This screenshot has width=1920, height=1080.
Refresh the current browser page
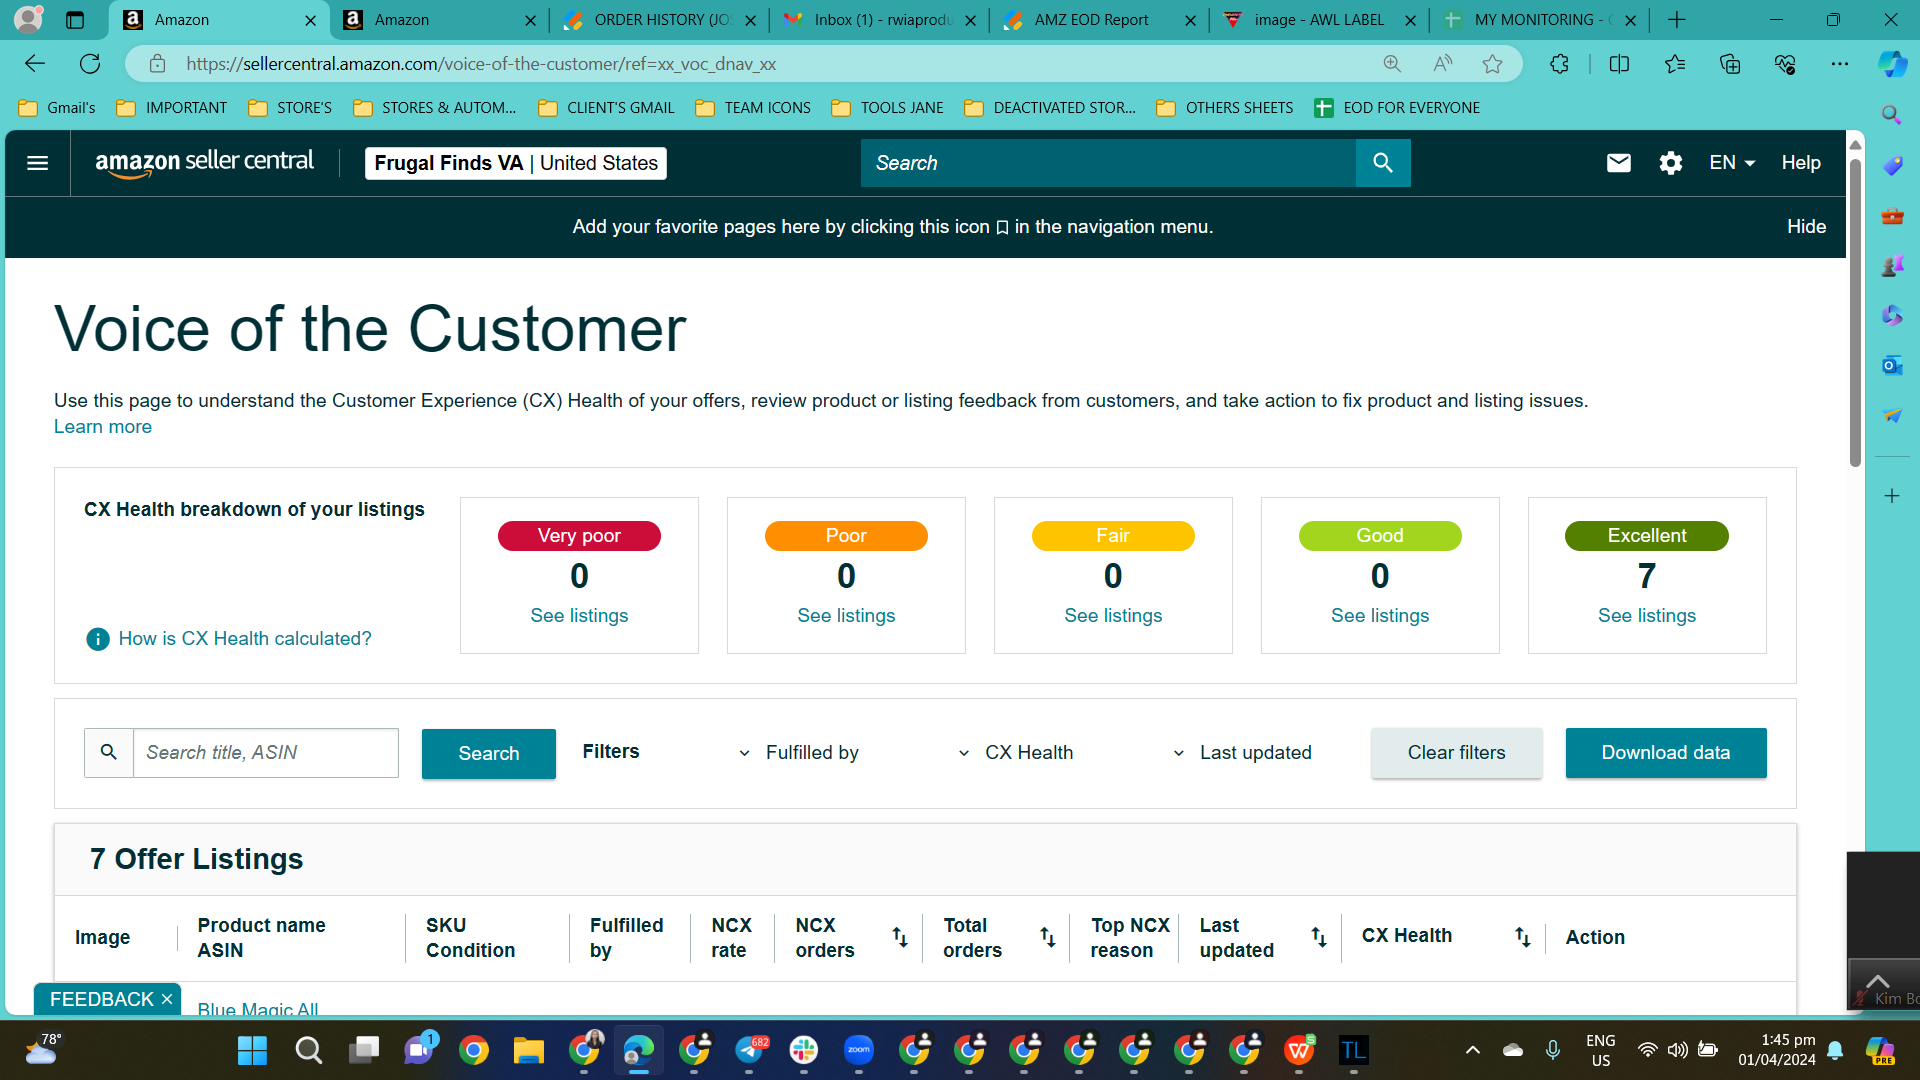(x=90, y=64)
